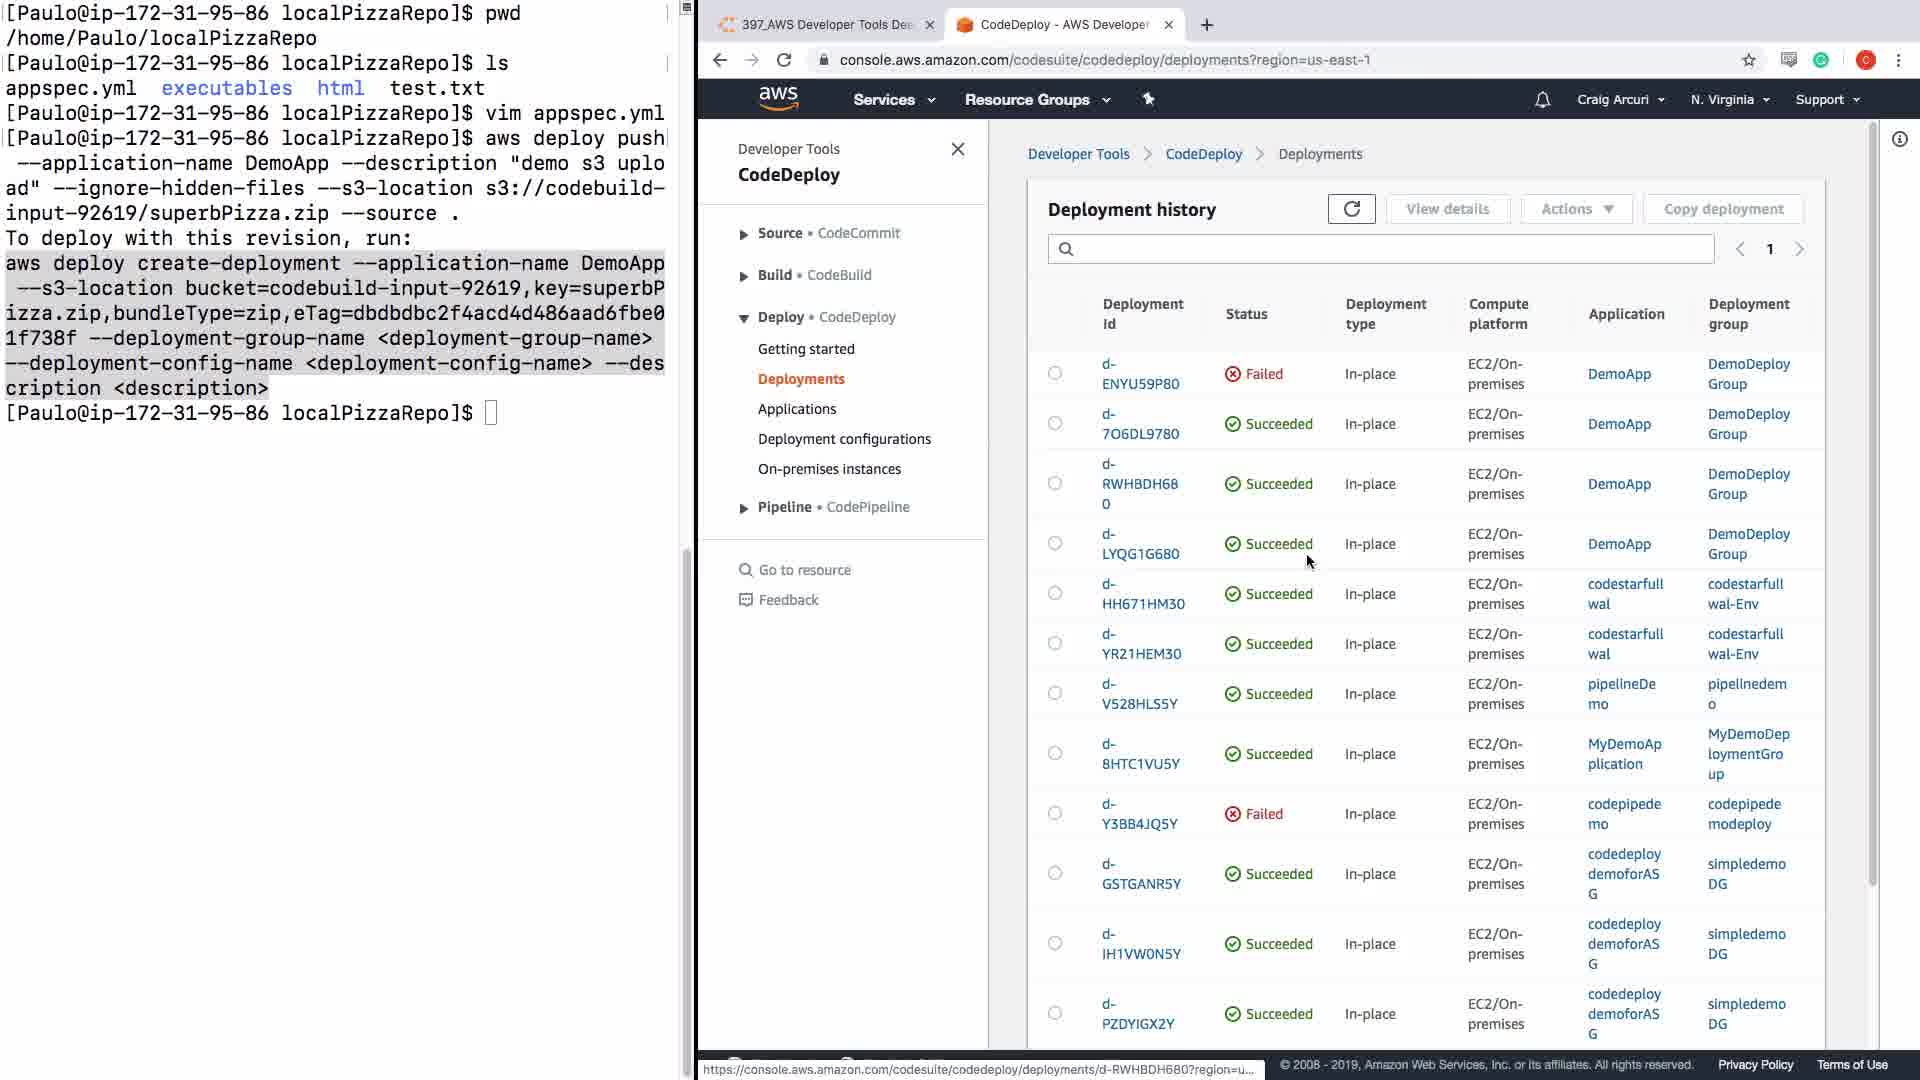Open the info panel icon at right
1920x1080 pixels.
1899,139
